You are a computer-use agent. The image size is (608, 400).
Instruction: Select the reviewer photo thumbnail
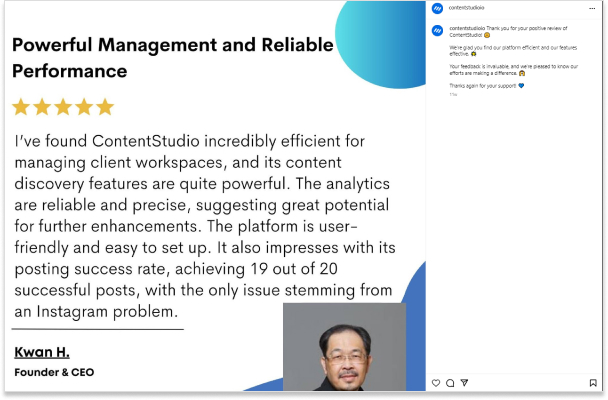(344, 347)
